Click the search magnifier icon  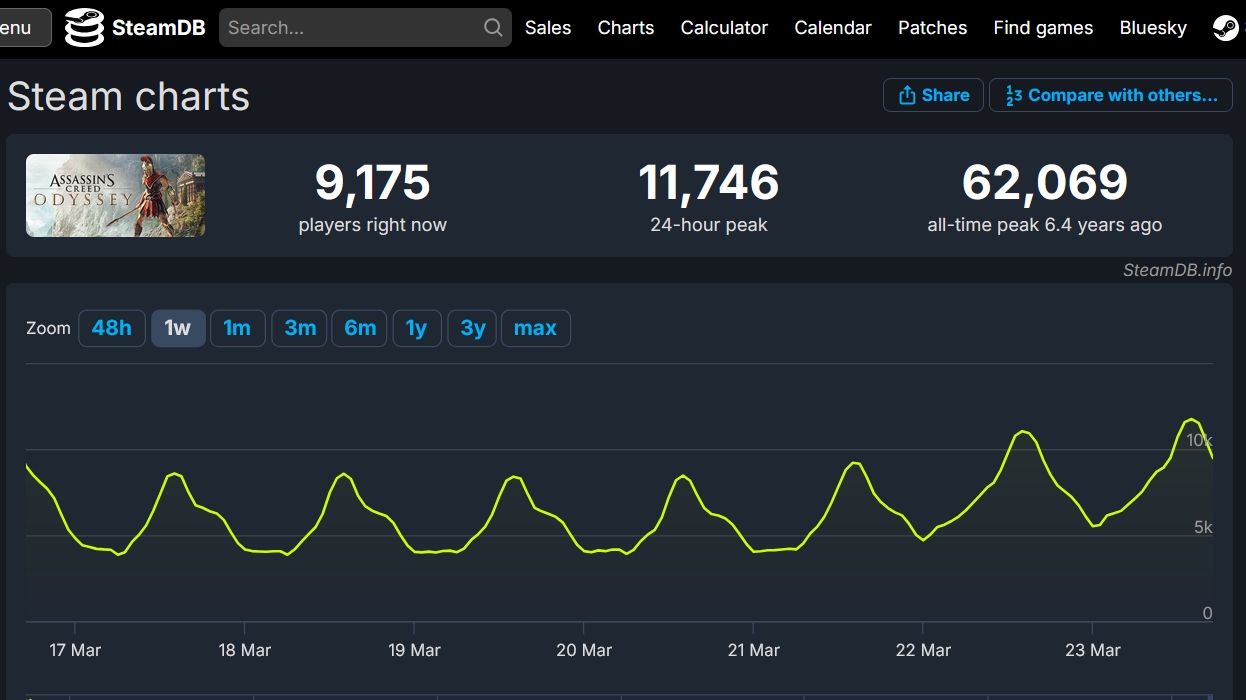tap(493, 28)
